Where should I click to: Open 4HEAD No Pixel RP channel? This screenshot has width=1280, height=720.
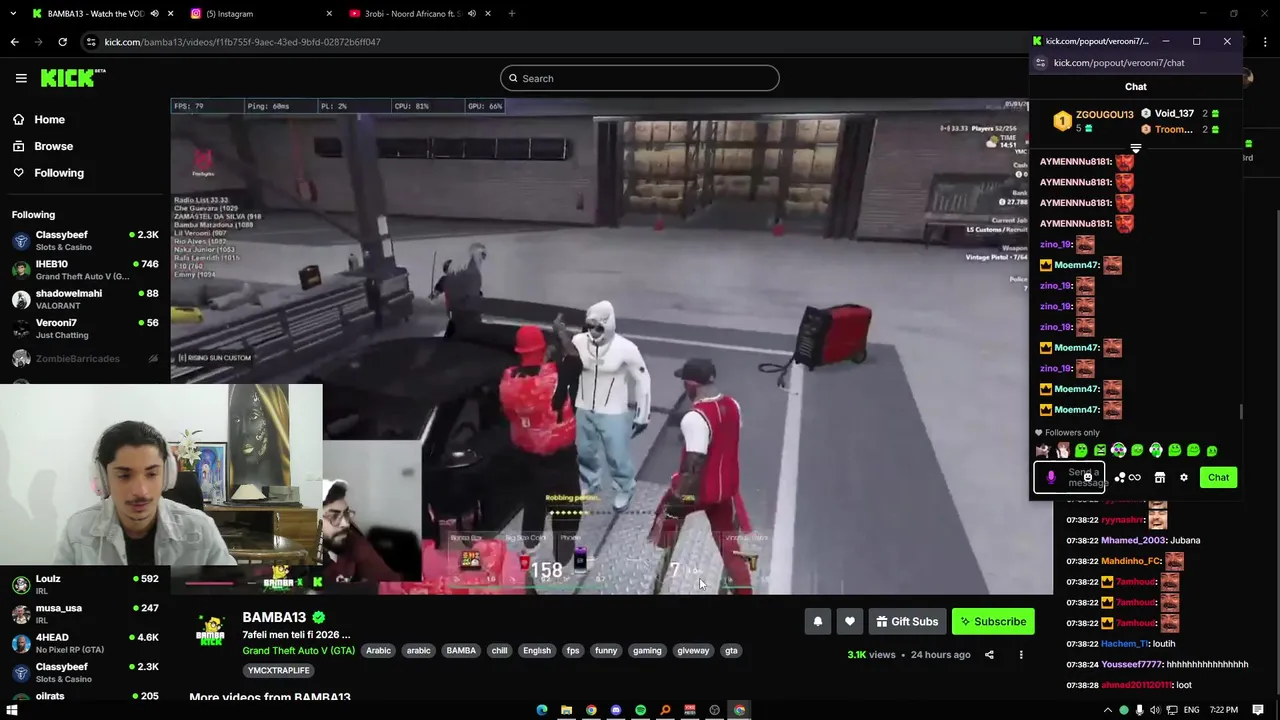(x=84, y=642)
